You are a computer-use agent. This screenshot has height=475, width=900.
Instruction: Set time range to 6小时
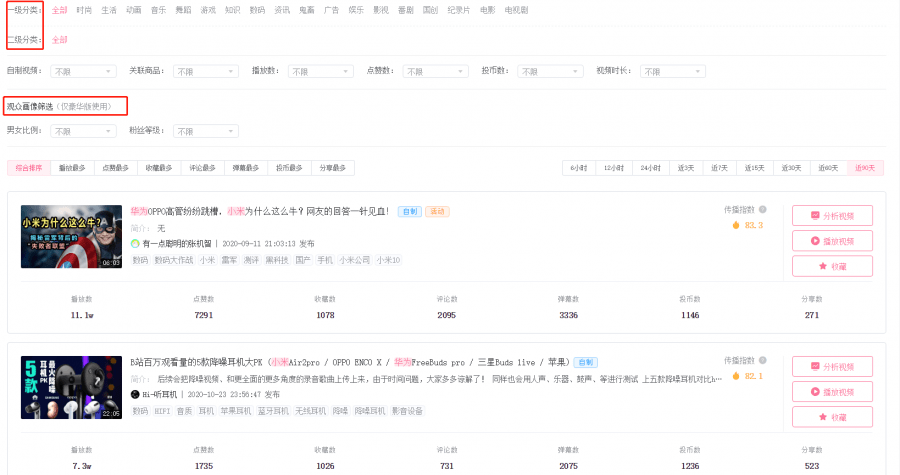[x=579, y=168]
